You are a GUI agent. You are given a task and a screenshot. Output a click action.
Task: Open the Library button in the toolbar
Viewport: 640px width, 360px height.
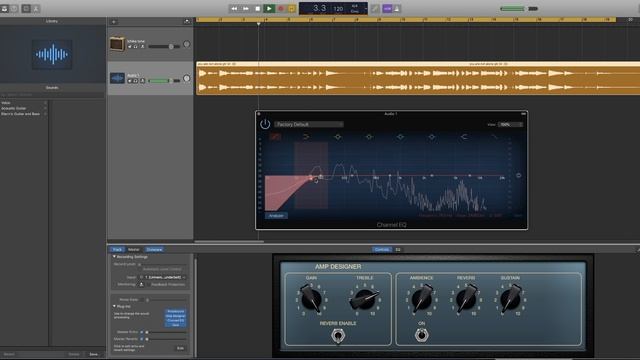coord(4,9)
